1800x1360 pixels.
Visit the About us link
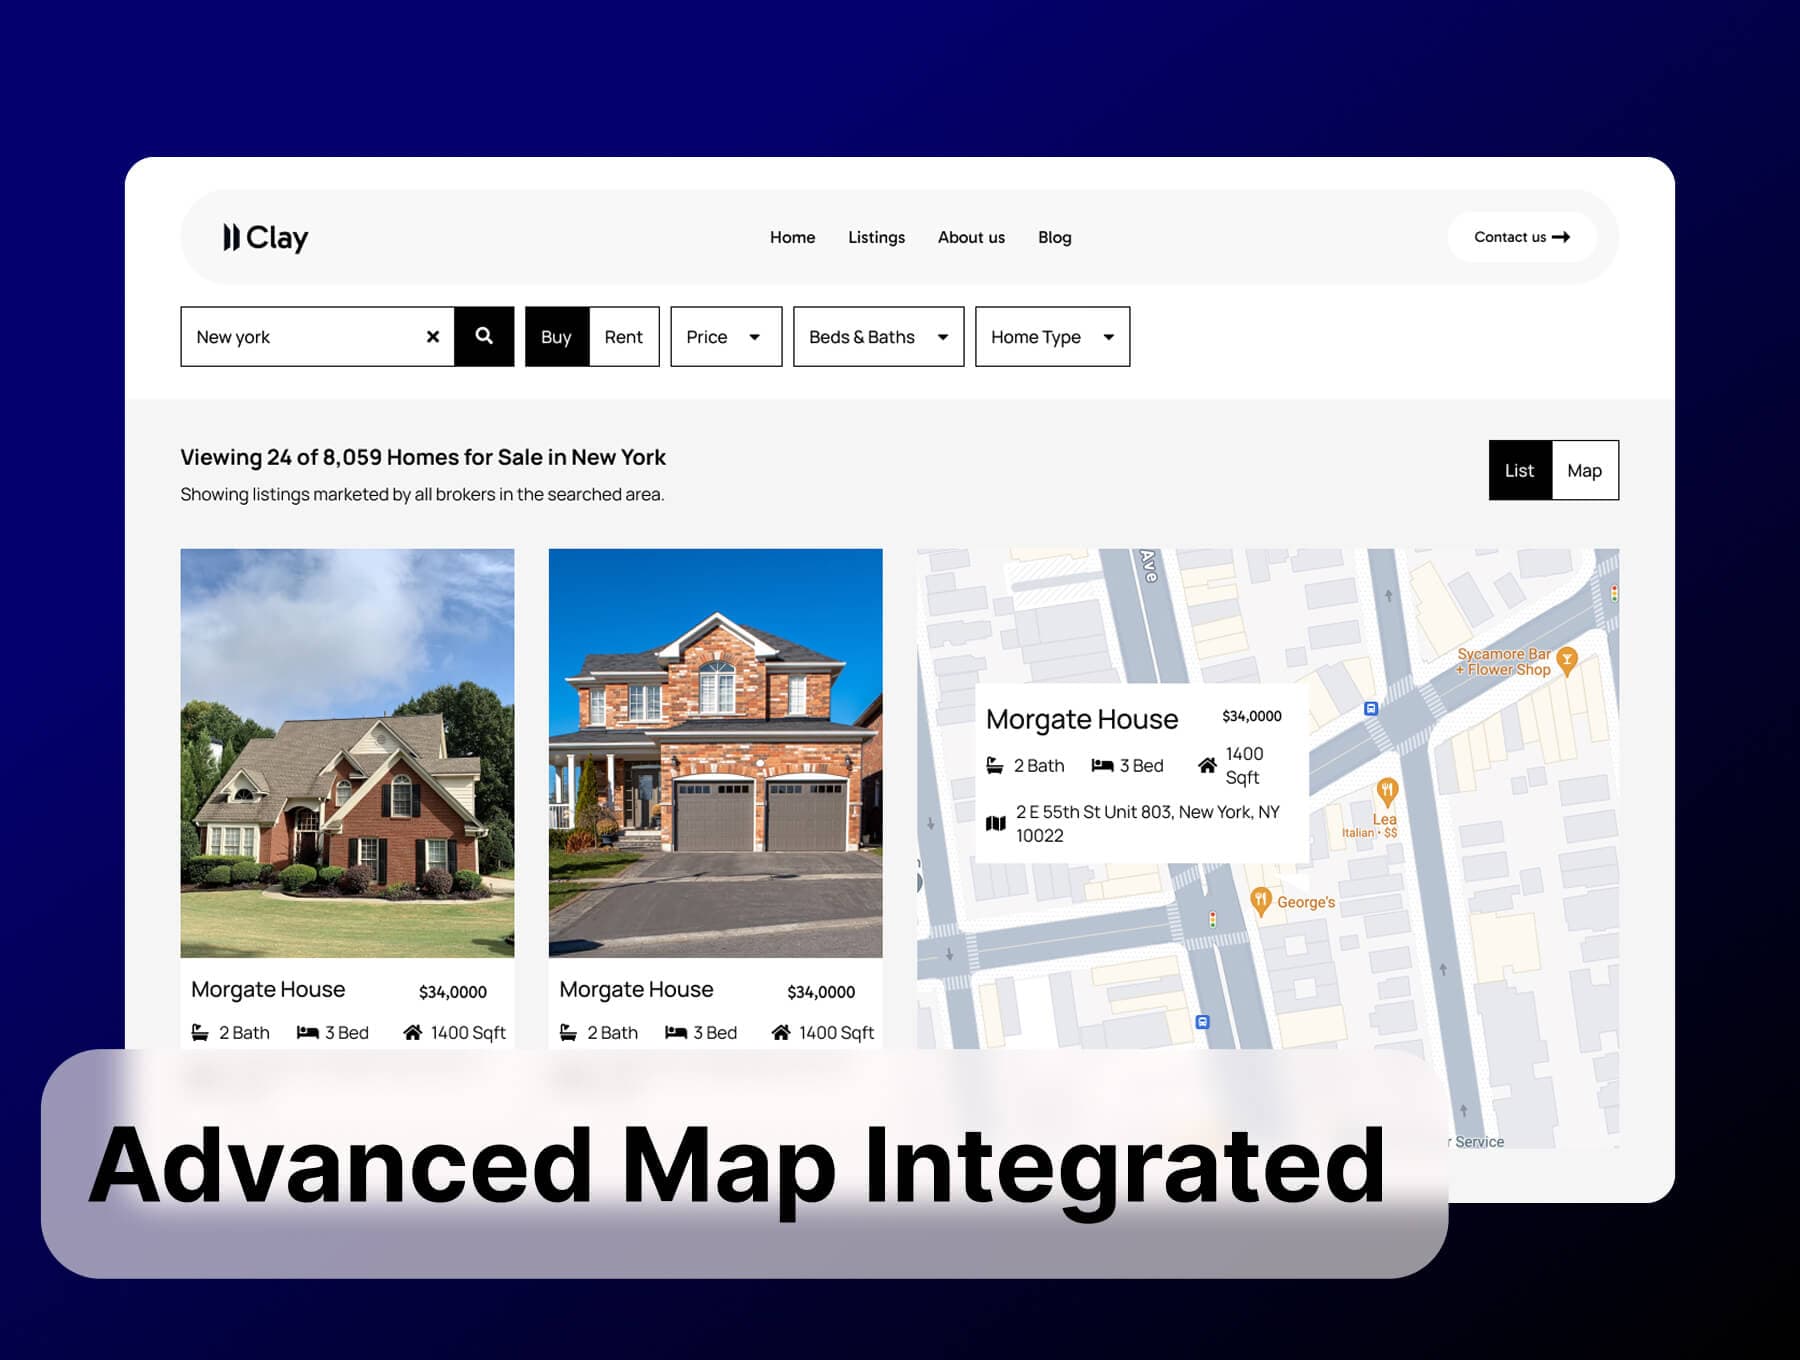971,237
